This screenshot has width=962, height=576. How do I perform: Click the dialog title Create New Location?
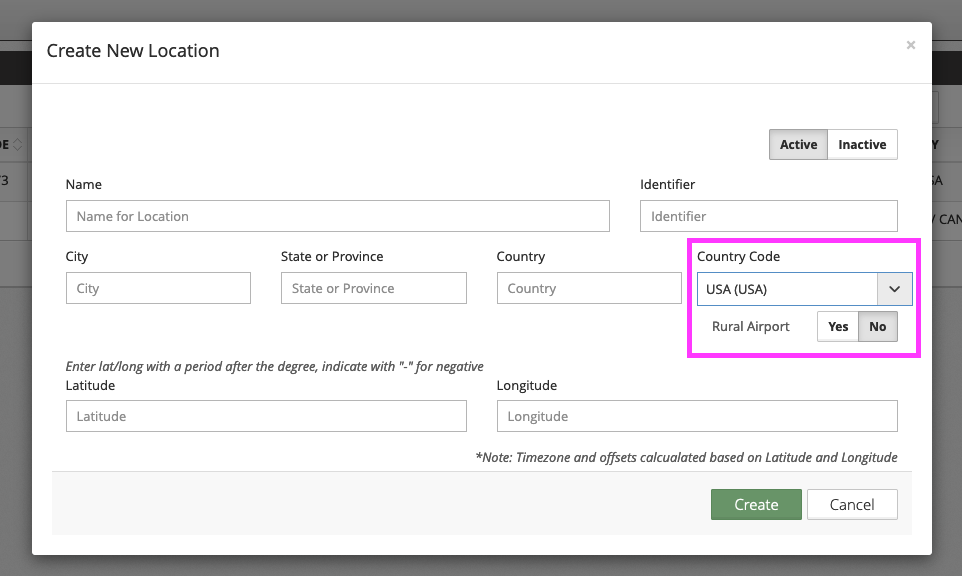tap(133, 50)
